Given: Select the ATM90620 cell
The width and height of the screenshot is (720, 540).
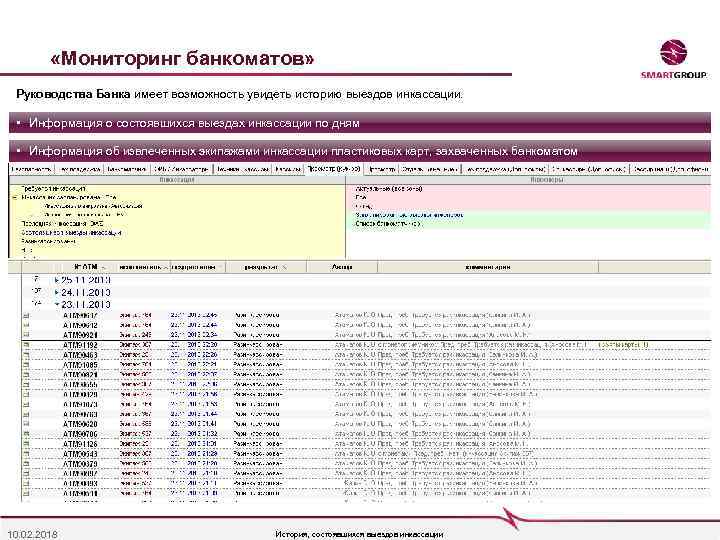Looking at the screenshot, I should click(80, 424).
